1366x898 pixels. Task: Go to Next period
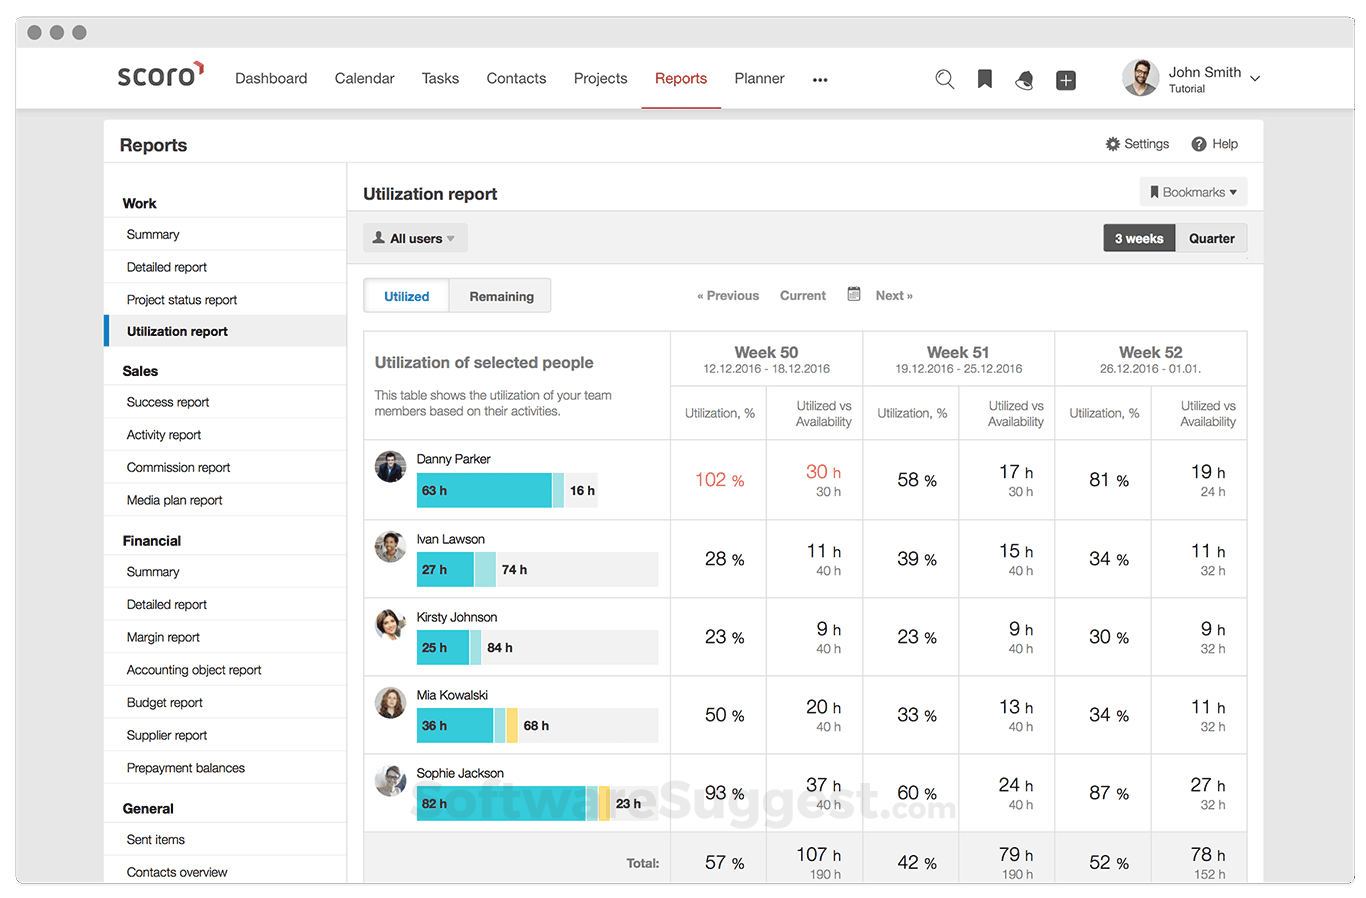coord(893,295)
